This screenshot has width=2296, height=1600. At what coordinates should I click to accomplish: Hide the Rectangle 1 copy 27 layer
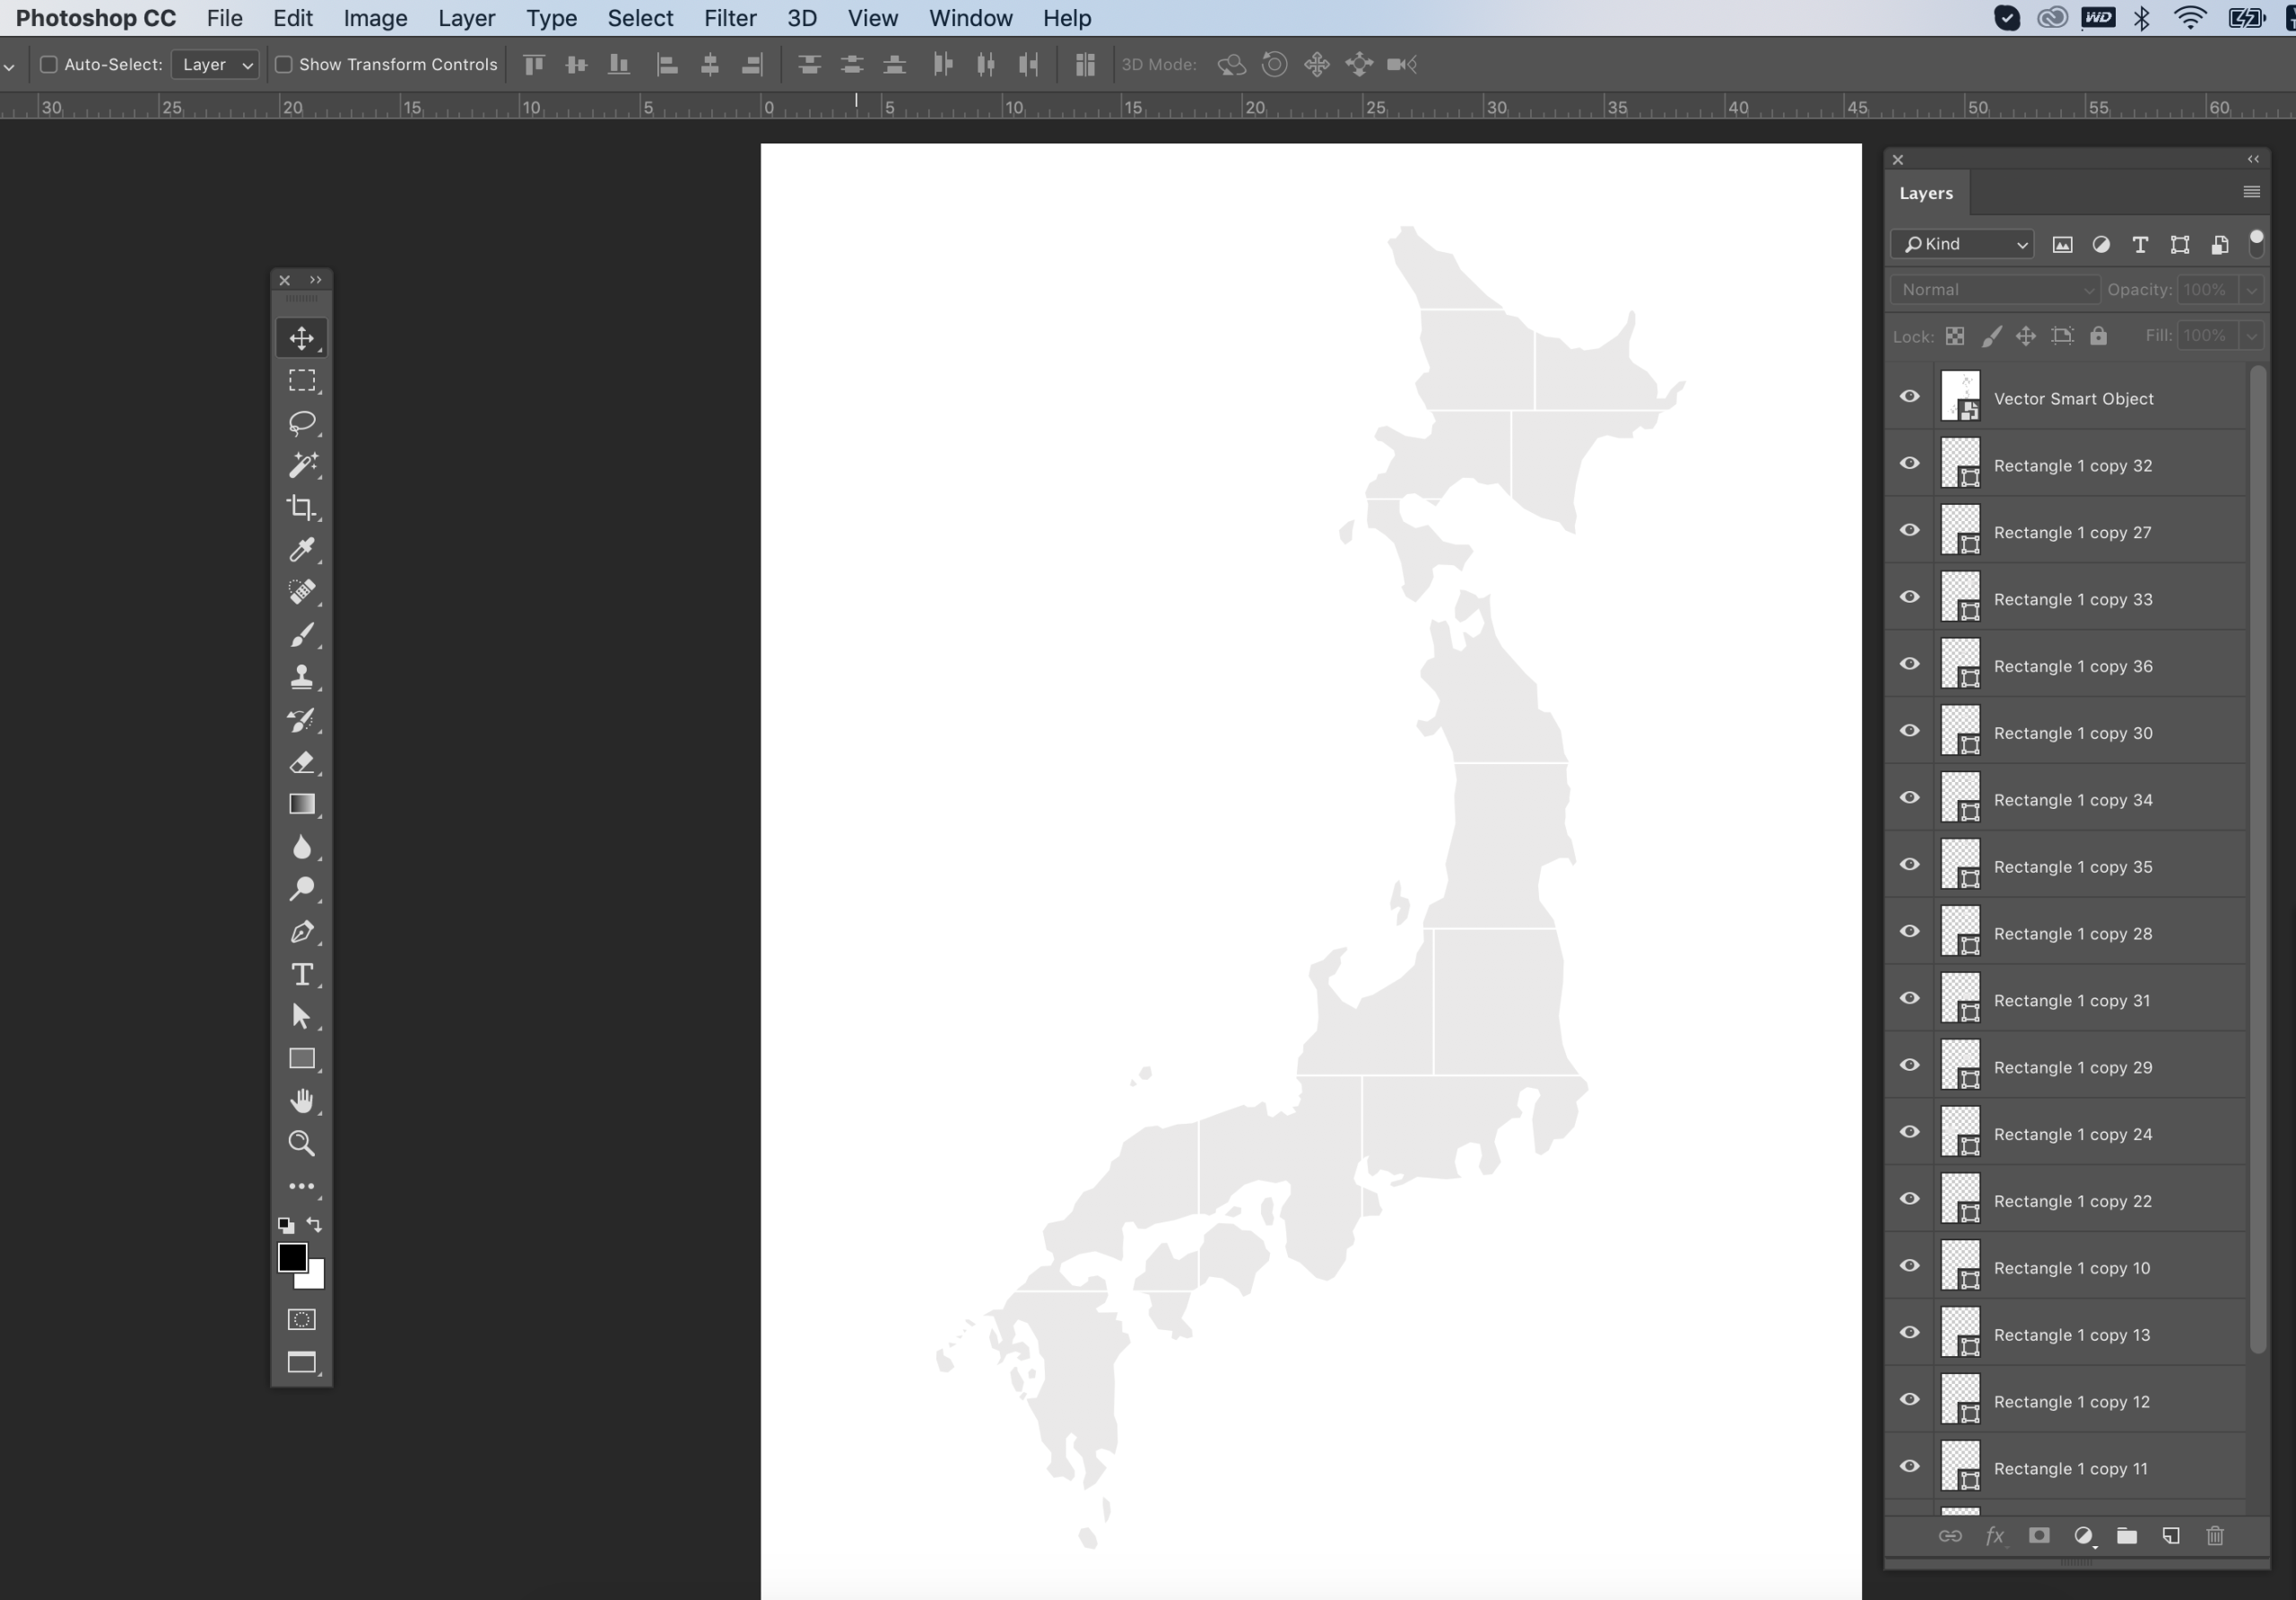click(x=1910, y=531)
